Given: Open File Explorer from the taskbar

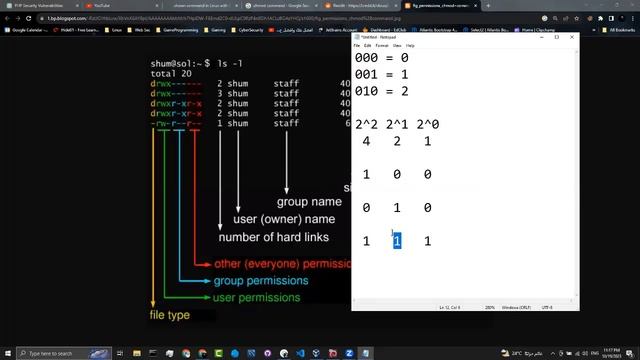Looking at the screenshot, I should pyautogui.click(x=137, y=353).
